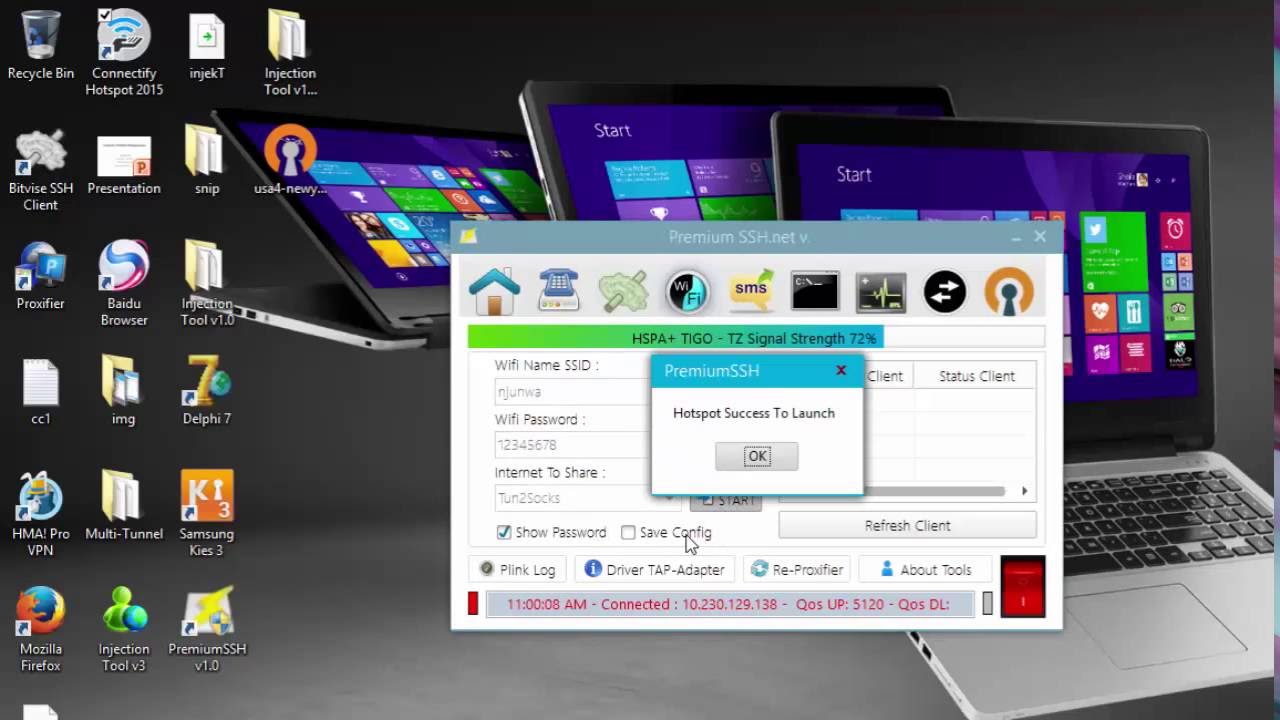Open the Recycle Bin
Screen dimensions: 1280x720
pyautogui.click(x=40, y=45)
